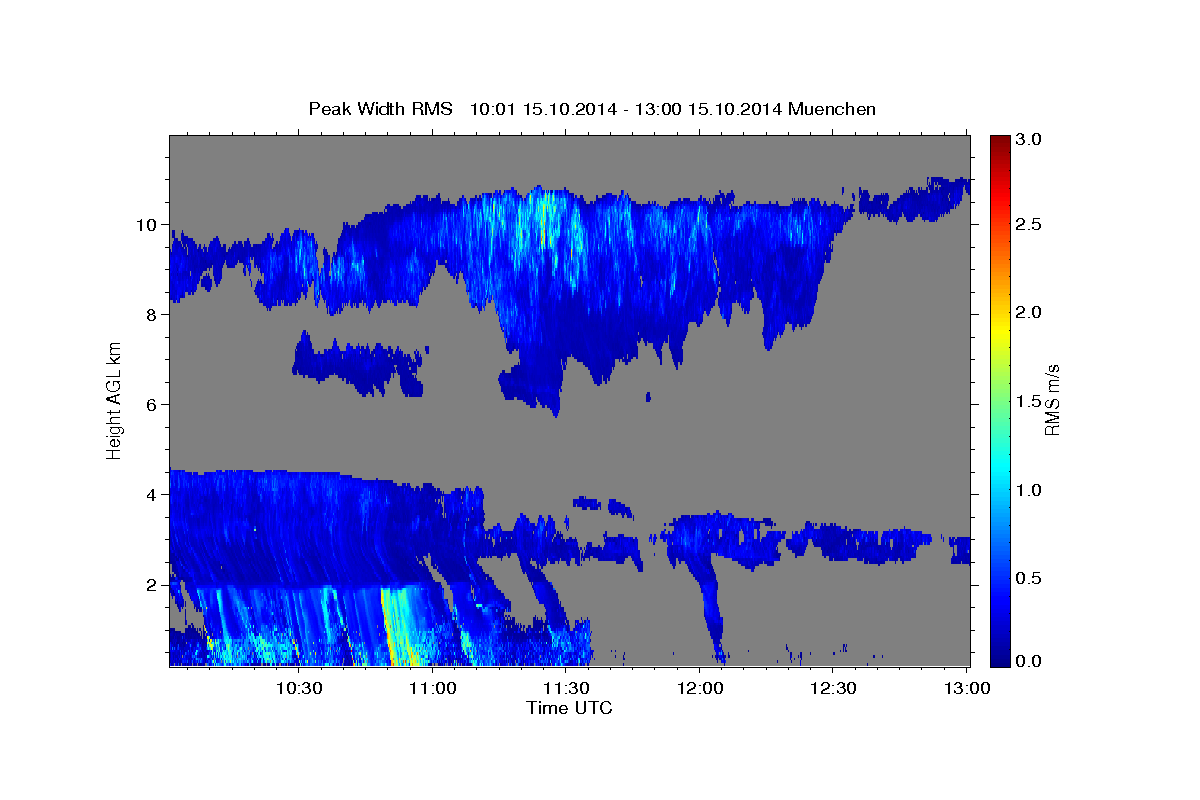Select the 'Height AGL km' axis label
The width and height of the screenshot is (1200, 800).
coord(114,401)
